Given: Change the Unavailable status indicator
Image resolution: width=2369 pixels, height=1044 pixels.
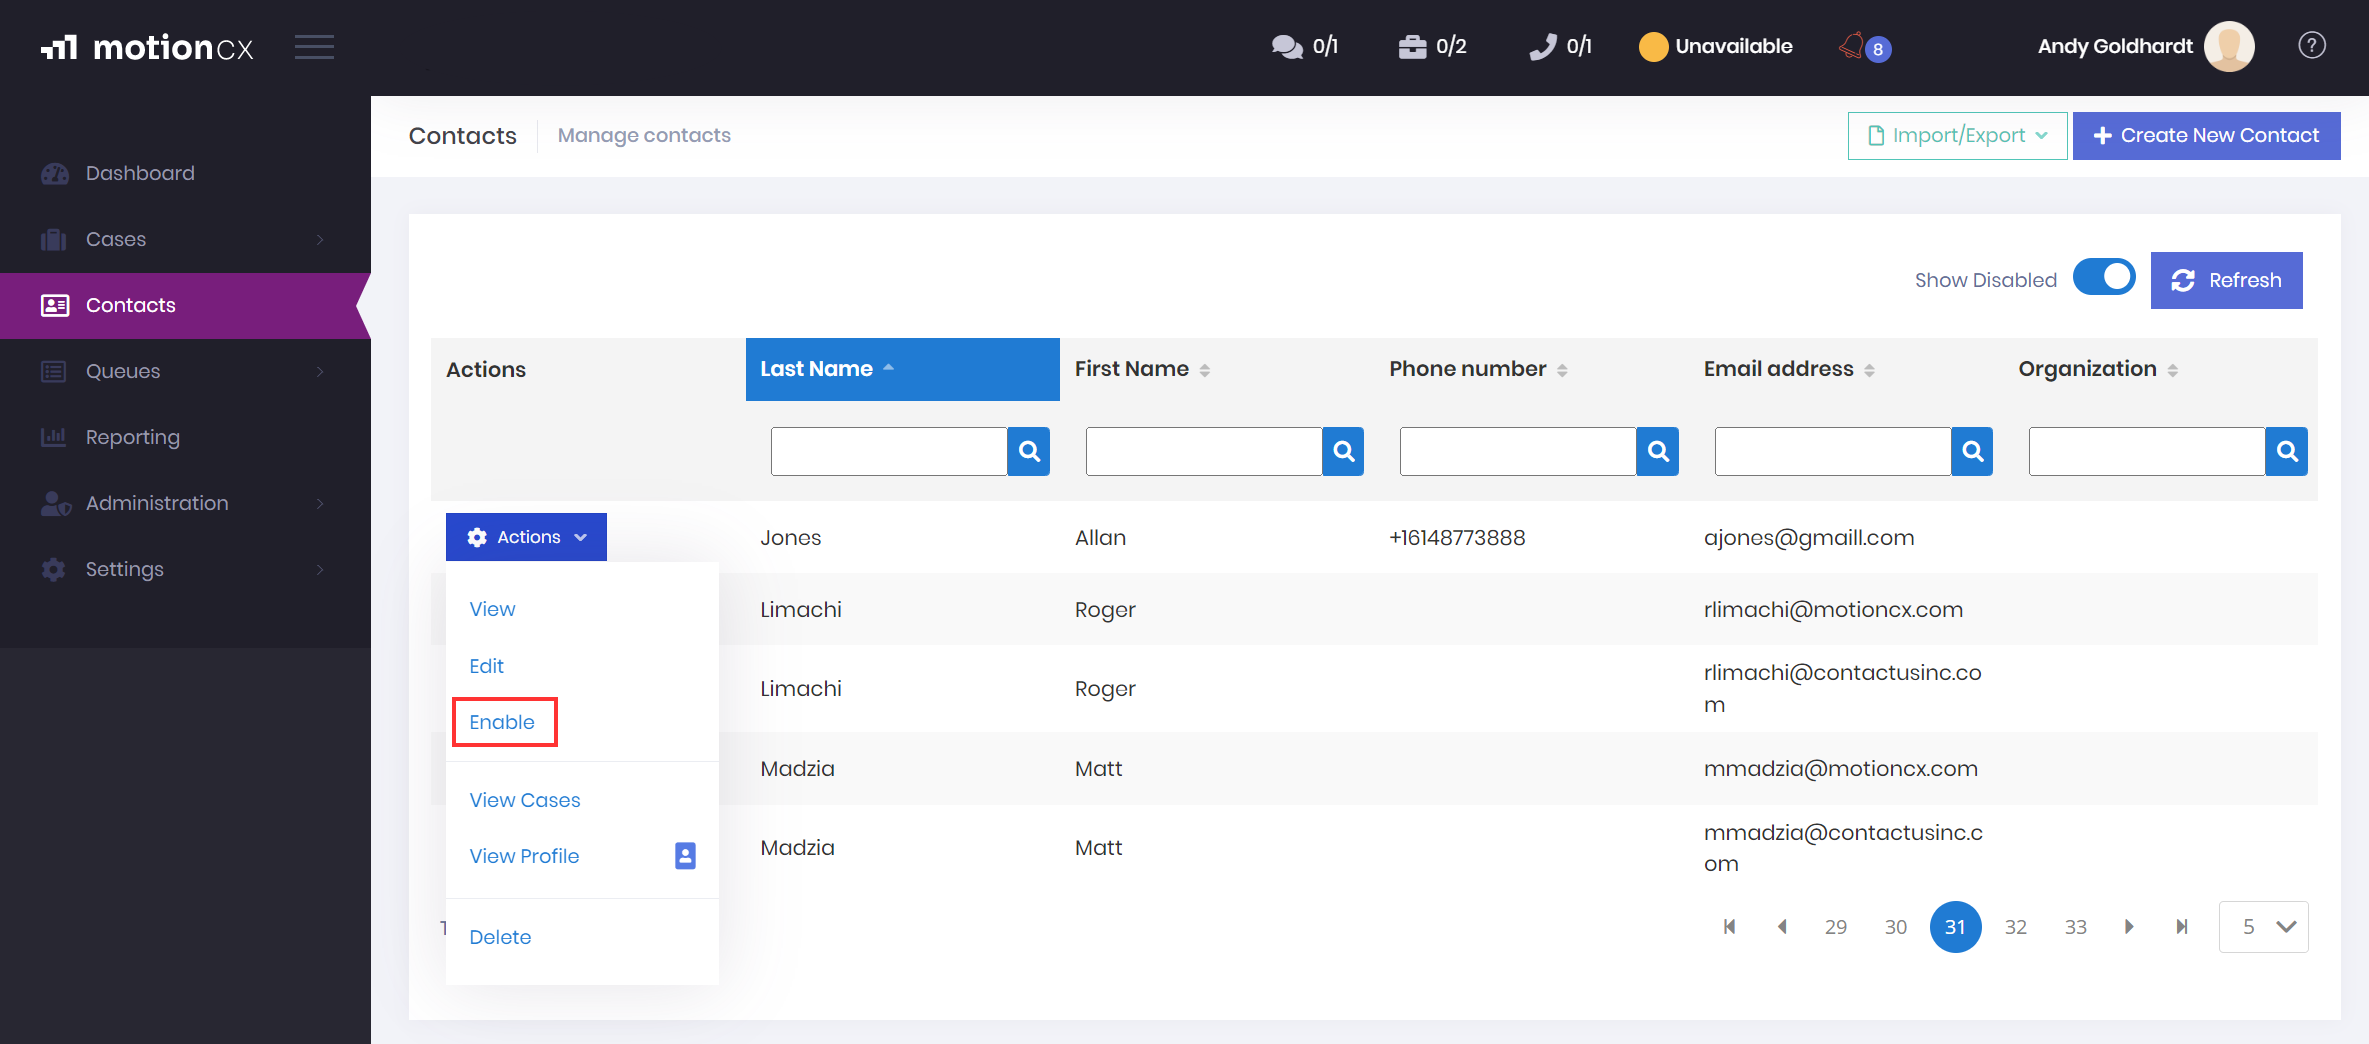Looking at the screenshot, I should (1715, 46).
